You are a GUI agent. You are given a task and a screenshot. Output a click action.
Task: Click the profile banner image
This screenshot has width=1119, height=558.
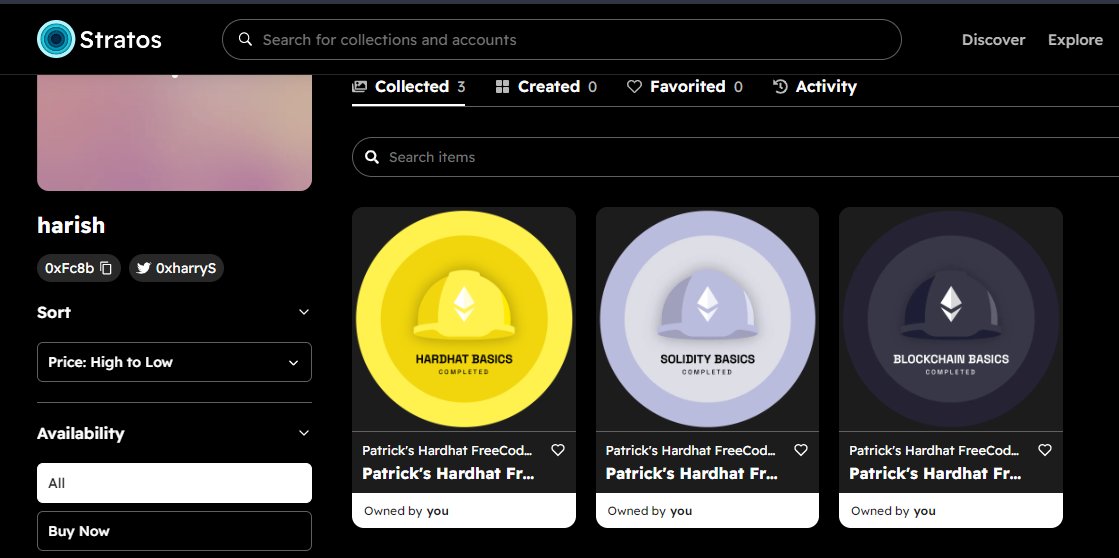pos(174,132)
